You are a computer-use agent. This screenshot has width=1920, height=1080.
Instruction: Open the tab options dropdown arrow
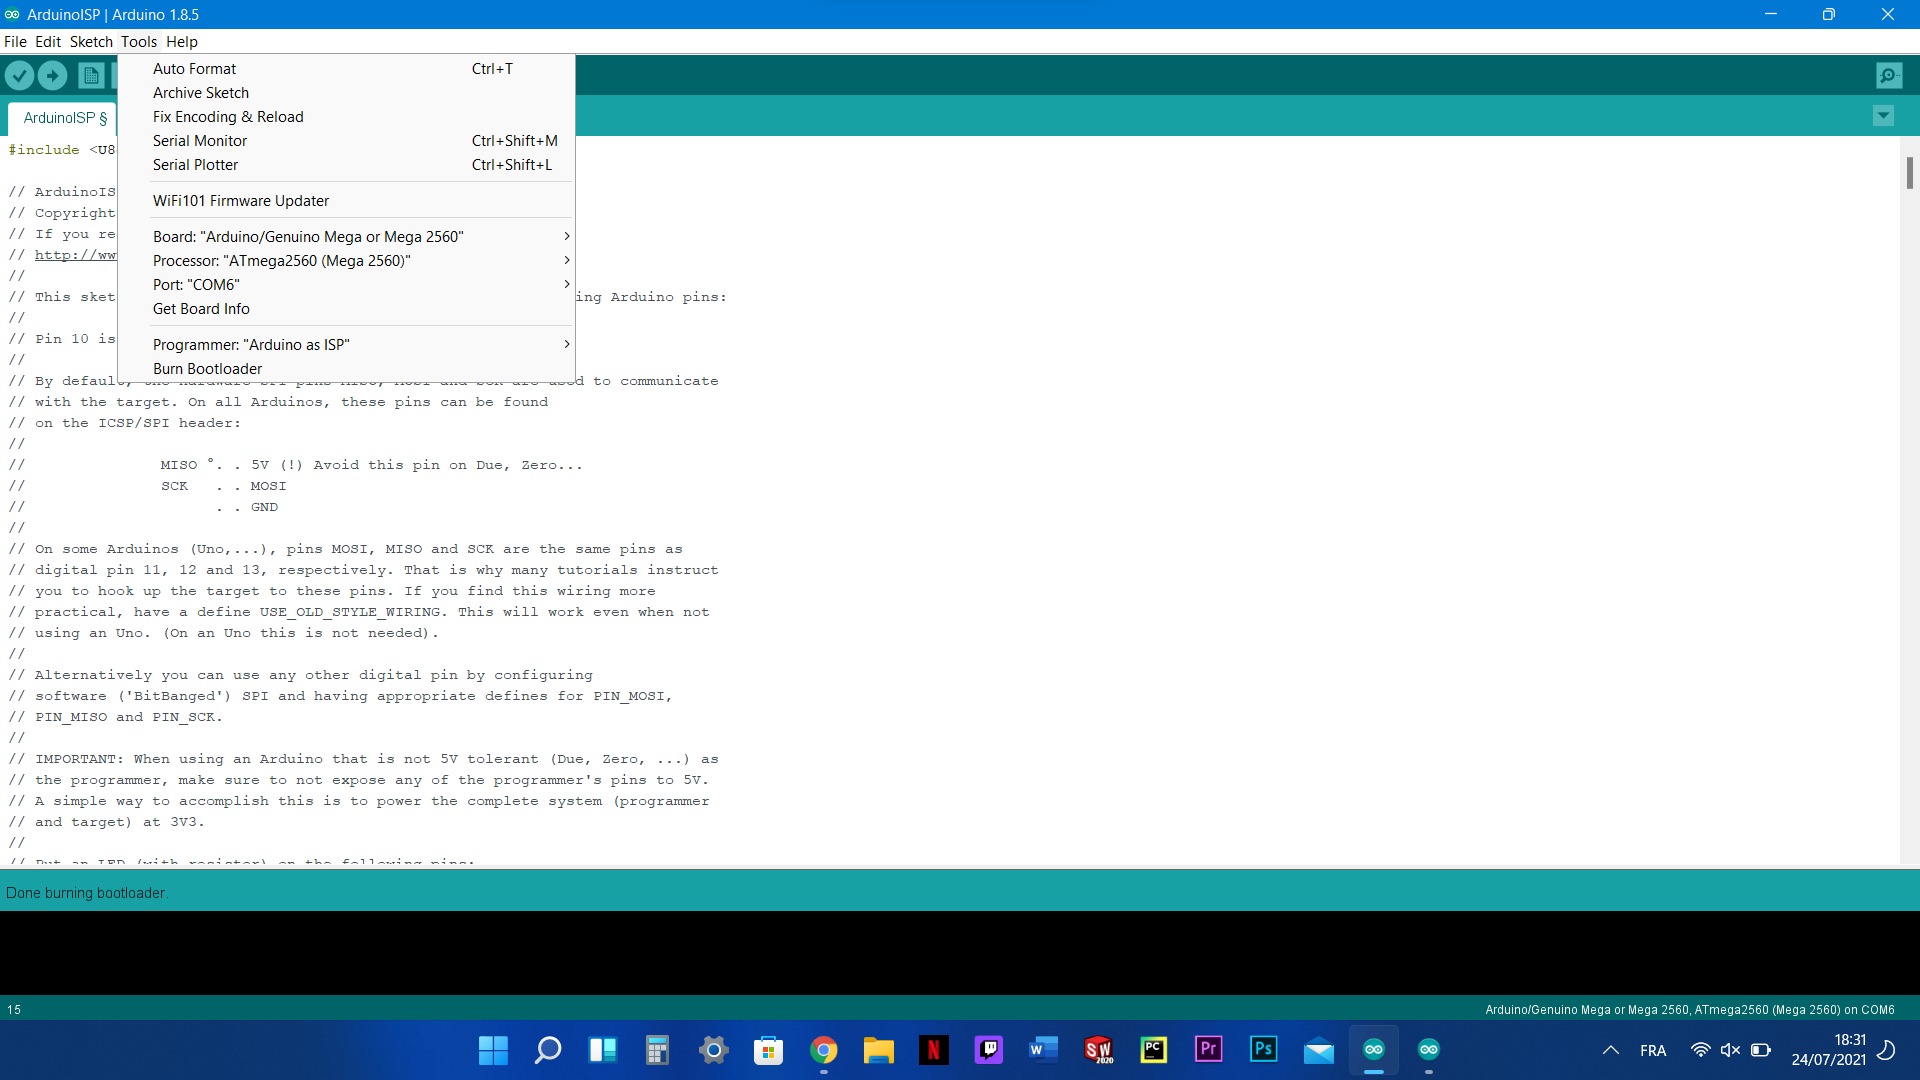[x=1883, y=116]
